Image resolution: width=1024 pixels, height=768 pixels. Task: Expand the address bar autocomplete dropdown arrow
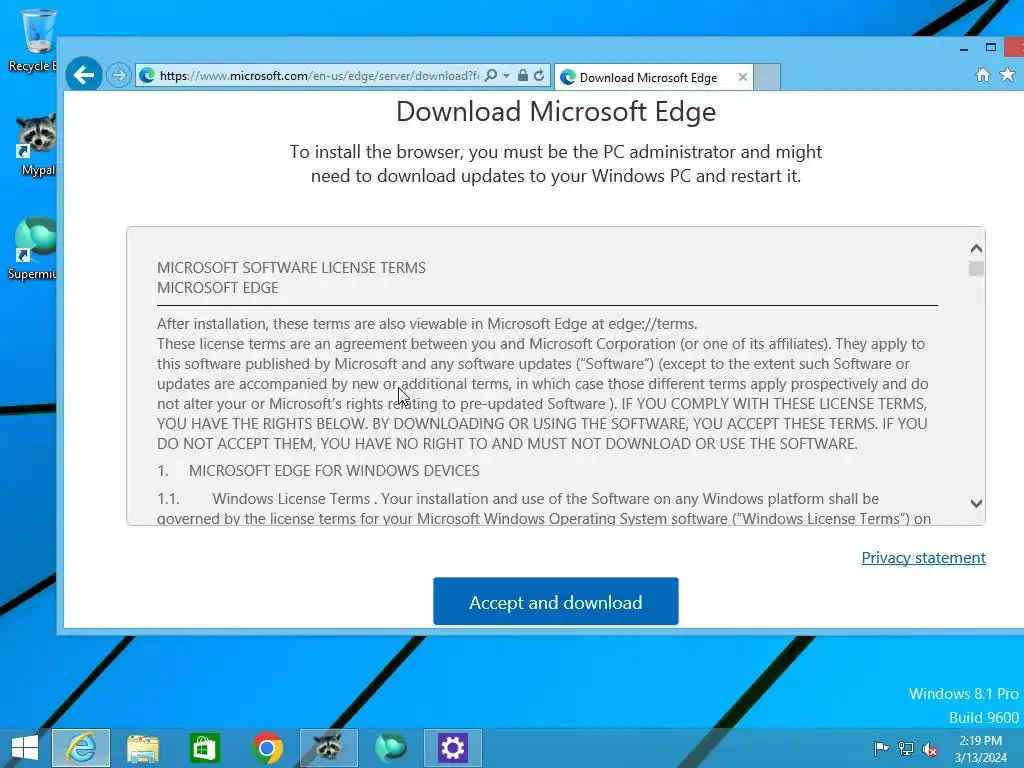(x=506, y=76)
